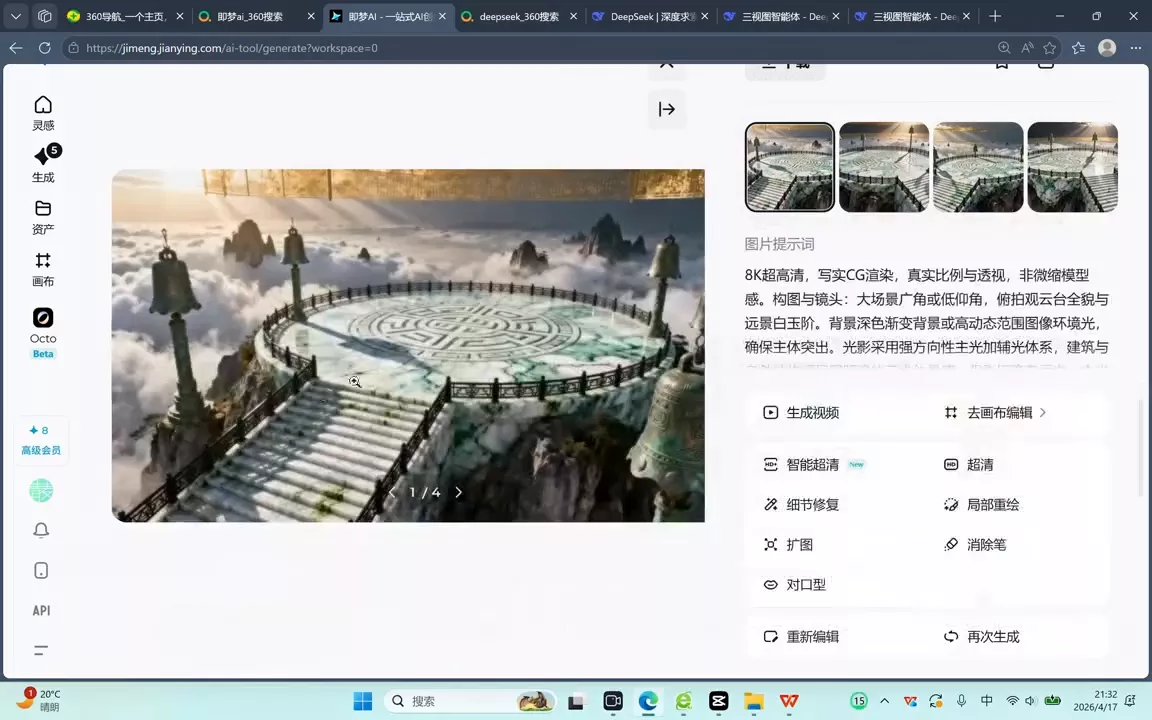Open the 资产 assets folder in sidebar
This screenshot has height=720, width=1152.
click(43, 217)
